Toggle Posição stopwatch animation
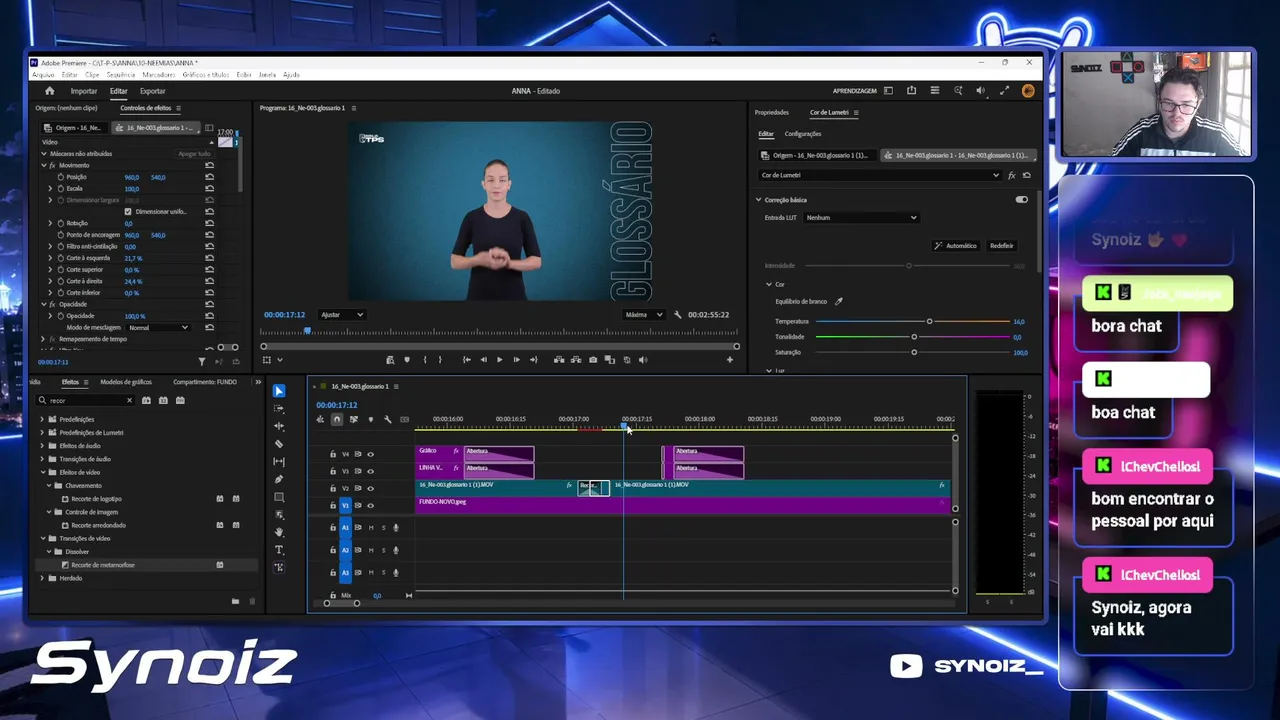This screenshot has width=1280, height=720. pos(60,177)
